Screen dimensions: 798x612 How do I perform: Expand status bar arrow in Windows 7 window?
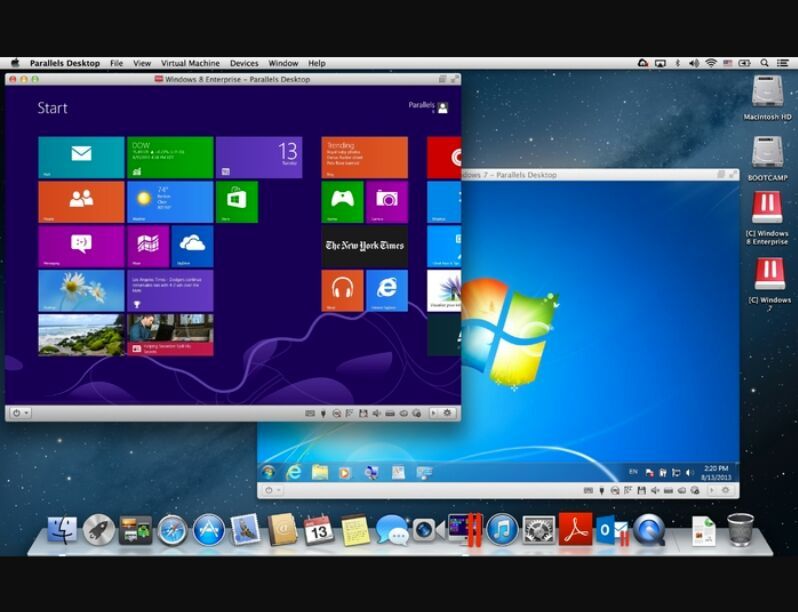pyautogui.click(x=712, y=490)
